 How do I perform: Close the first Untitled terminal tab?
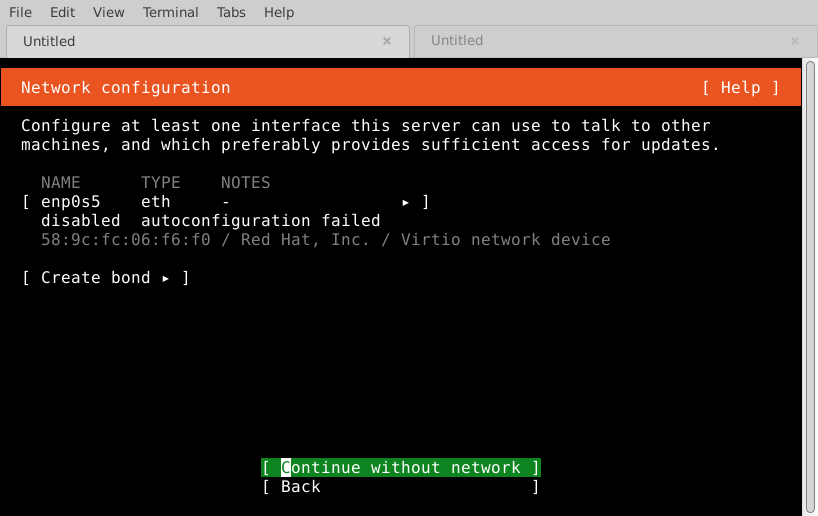pos(386,41)
